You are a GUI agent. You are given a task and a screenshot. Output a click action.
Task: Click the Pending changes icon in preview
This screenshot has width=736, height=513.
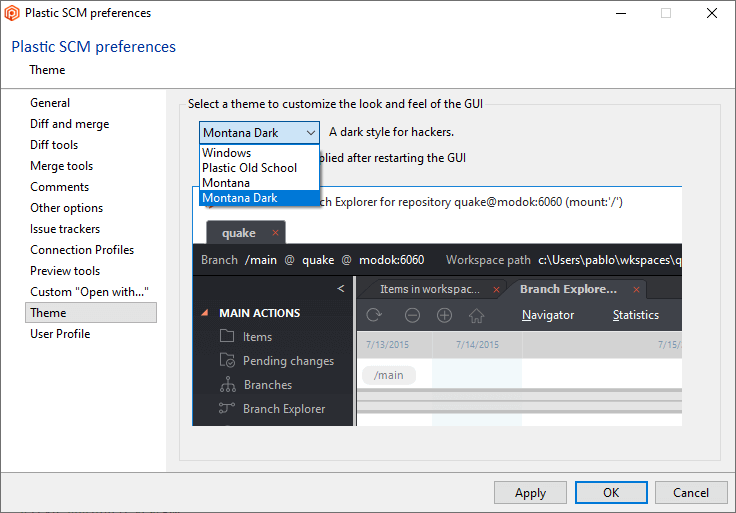[227, 360]
